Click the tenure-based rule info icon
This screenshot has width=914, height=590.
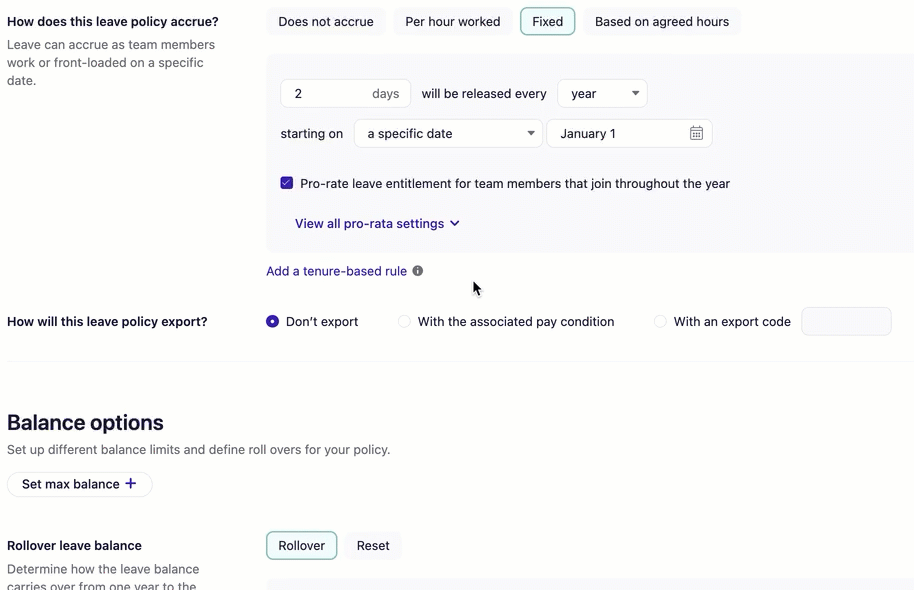(x=418, y=271)
